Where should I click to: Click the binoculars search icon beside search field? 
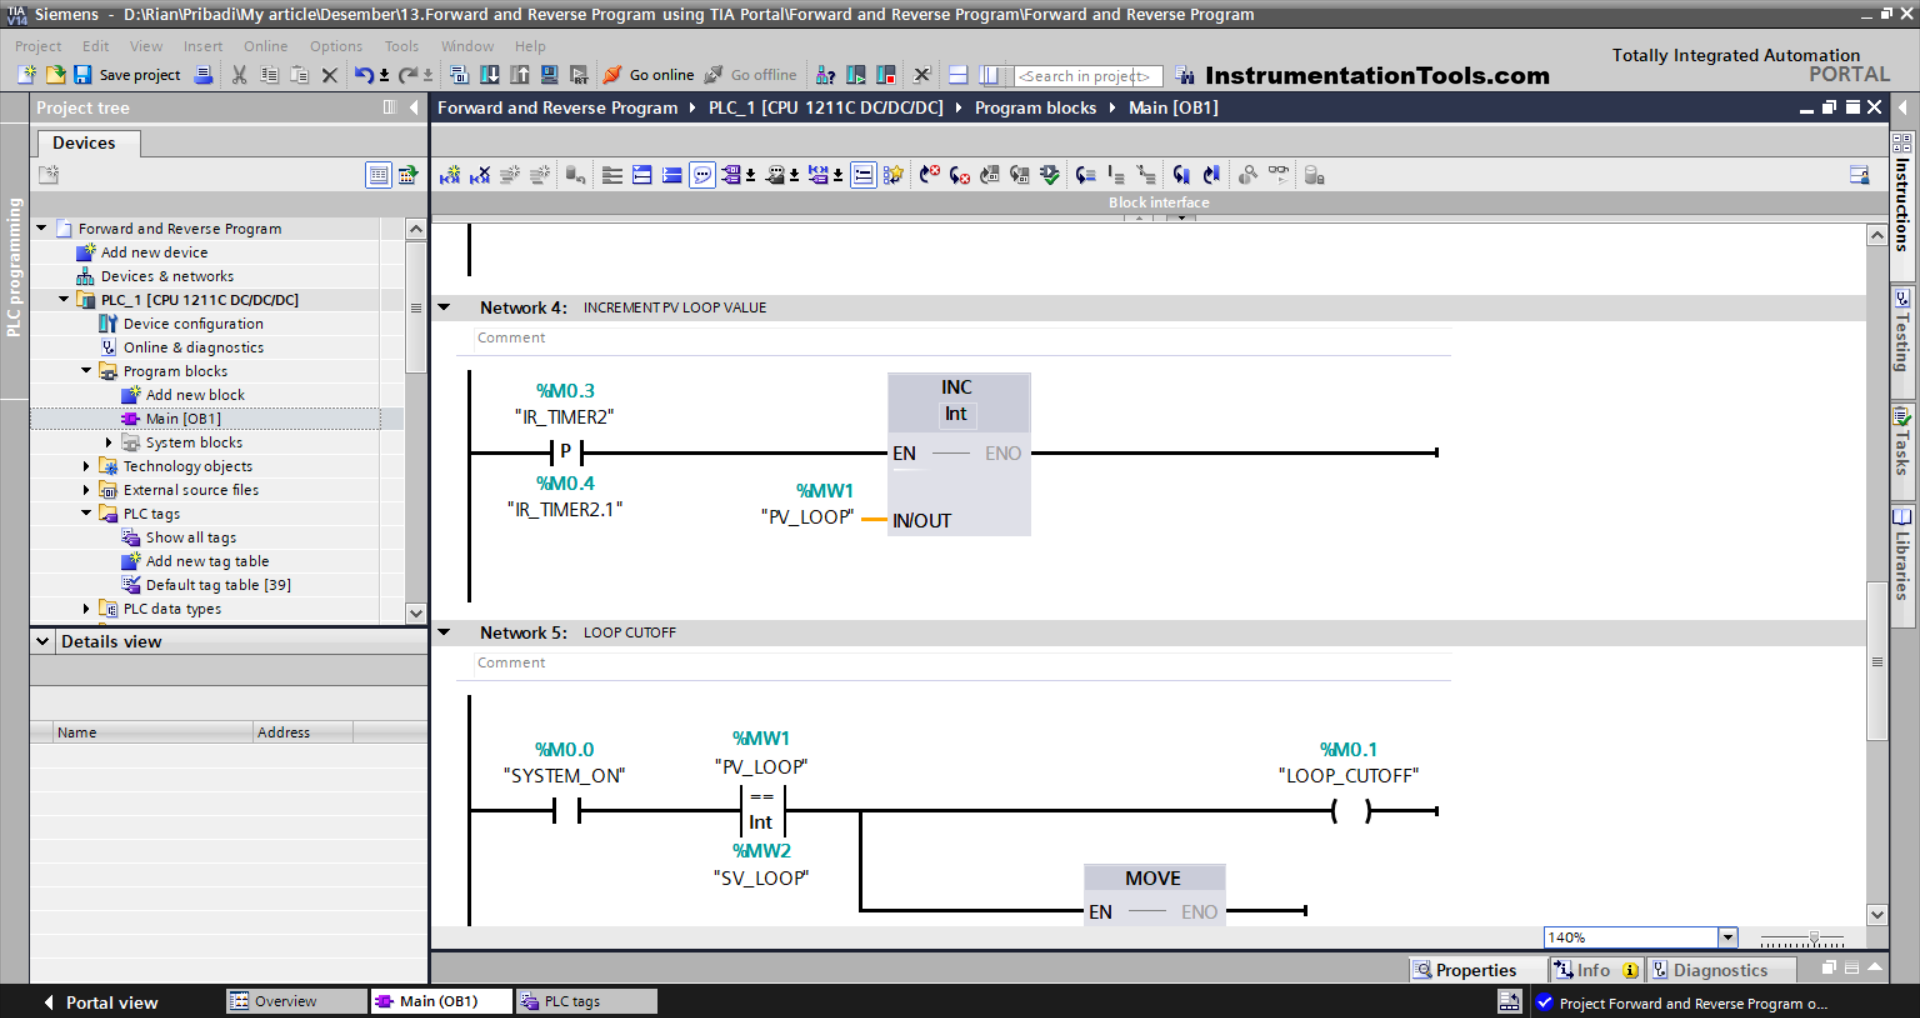pos(1185,75)
